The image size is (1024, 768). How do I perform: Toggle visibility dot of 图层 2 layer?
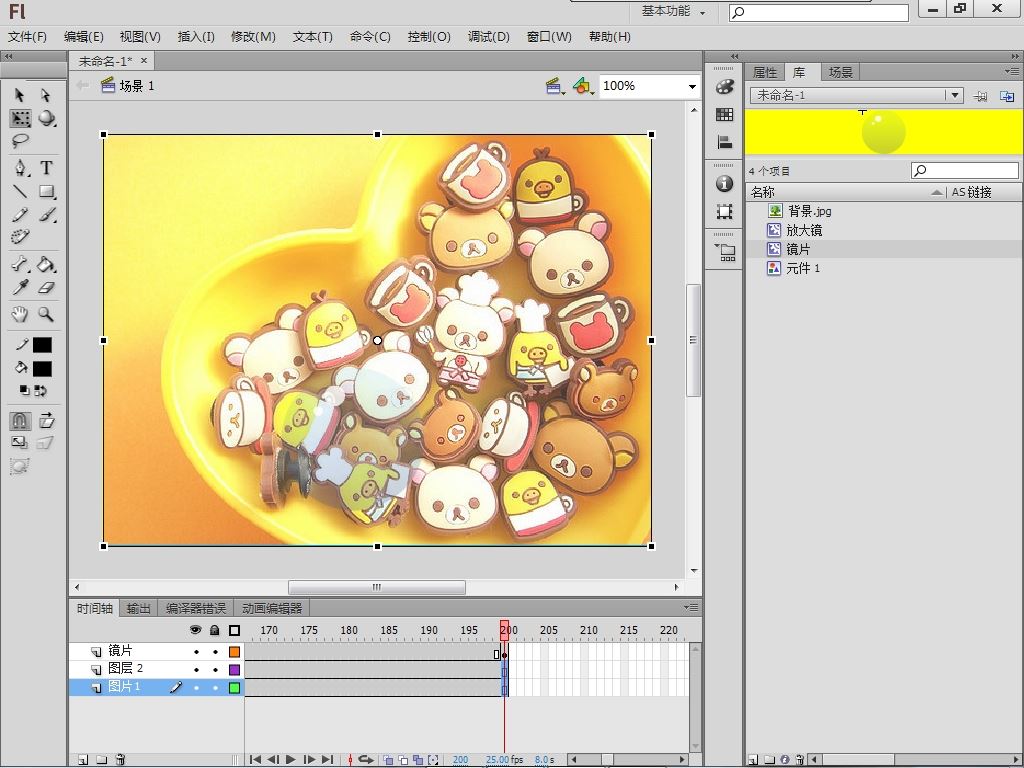click(x=196, y=669)
